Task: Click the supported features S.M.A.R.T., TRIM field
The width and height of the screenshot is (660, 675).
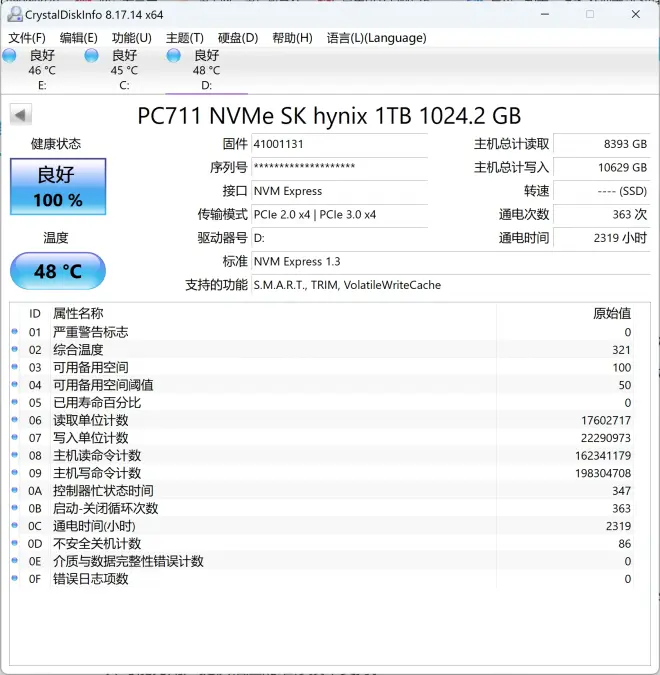Action: pos(451,285)
